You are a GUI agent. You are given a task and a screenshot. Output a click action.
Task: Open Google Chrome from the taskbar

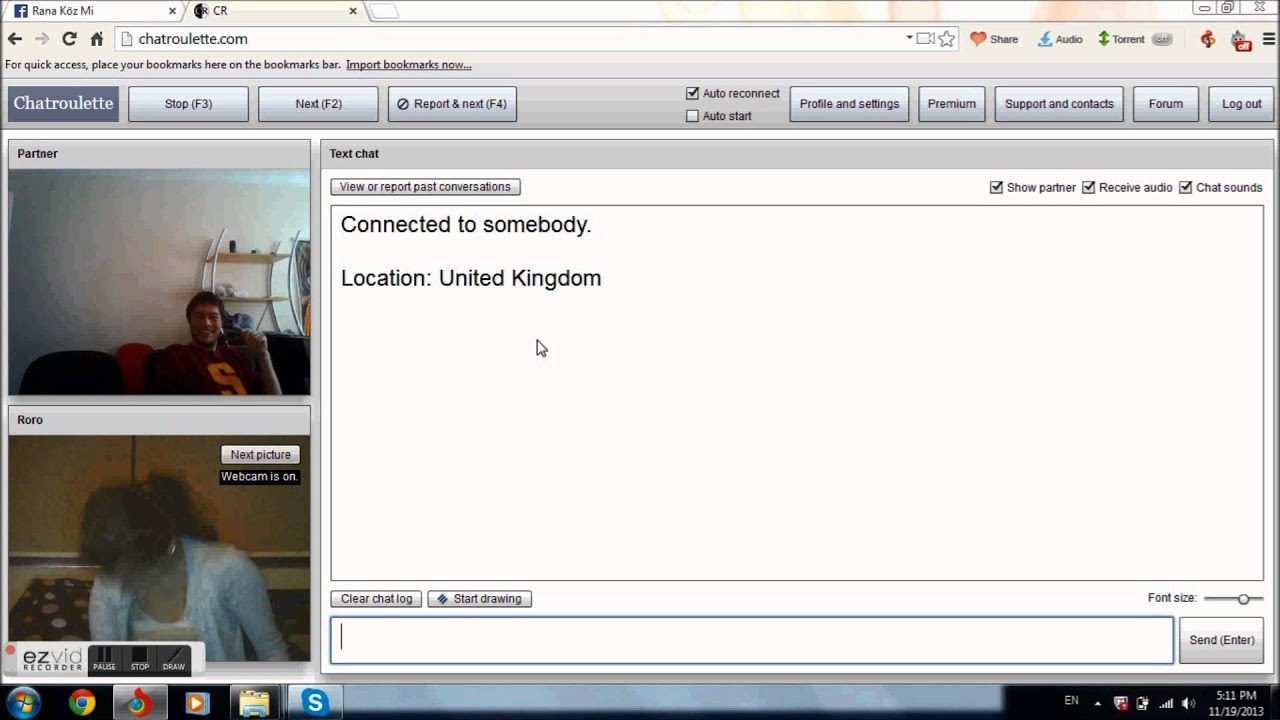pyautogui.click(x=82, y=703)
